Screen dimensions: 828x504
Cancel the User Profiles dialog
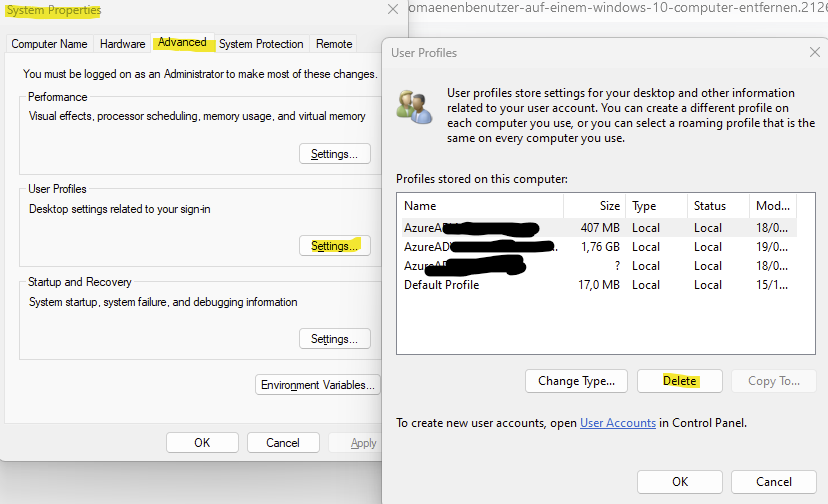[x=774, y=482]
